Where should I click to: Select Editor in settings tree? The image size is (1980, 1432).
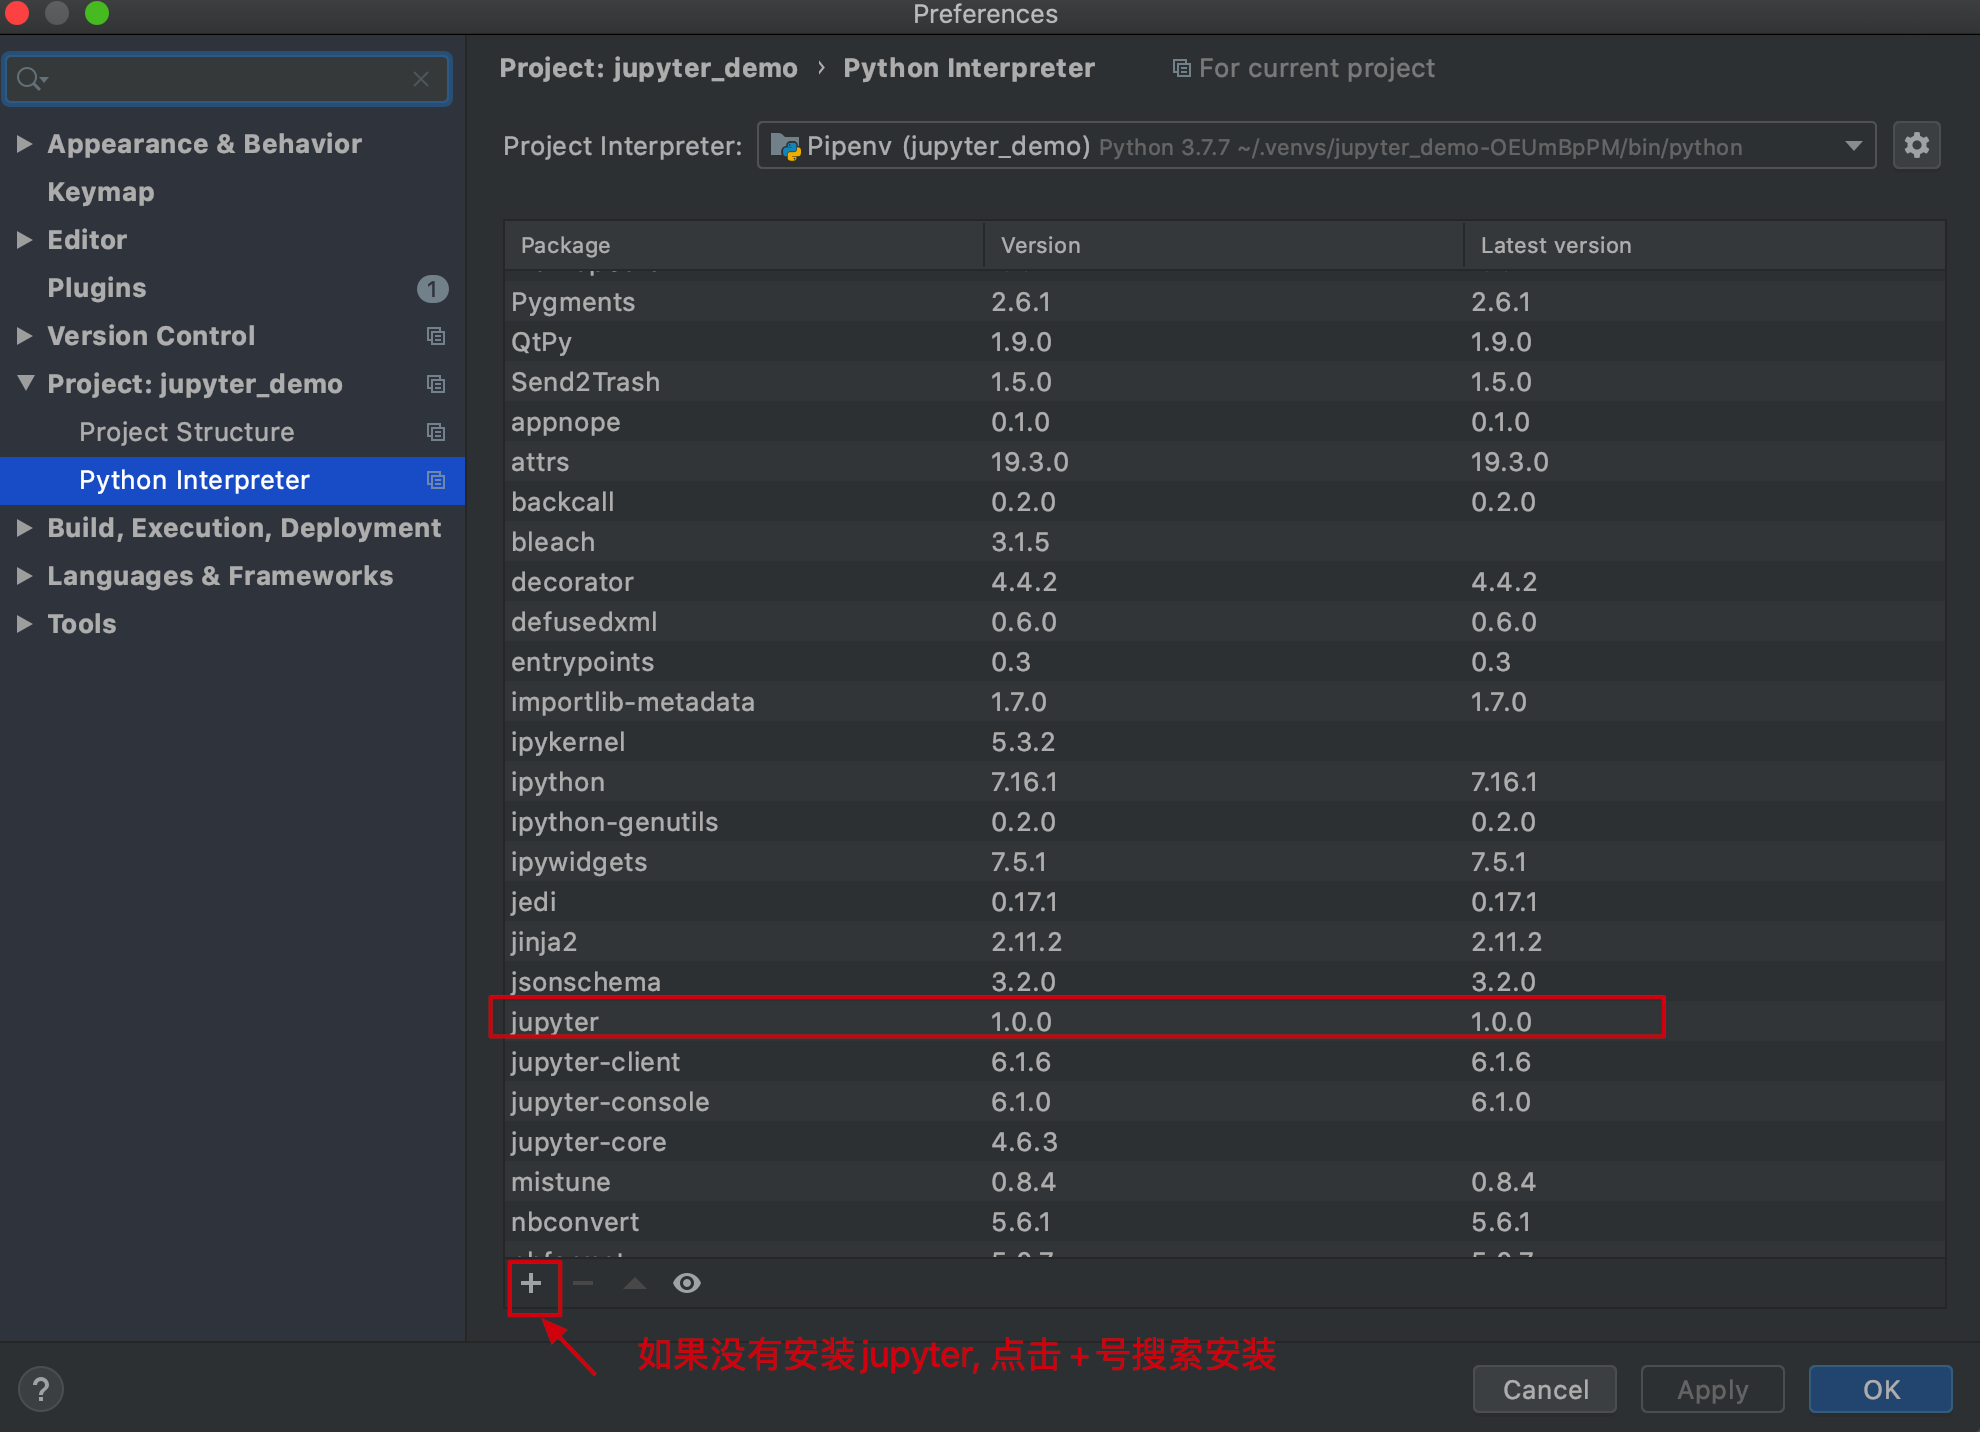pos(87,240)
